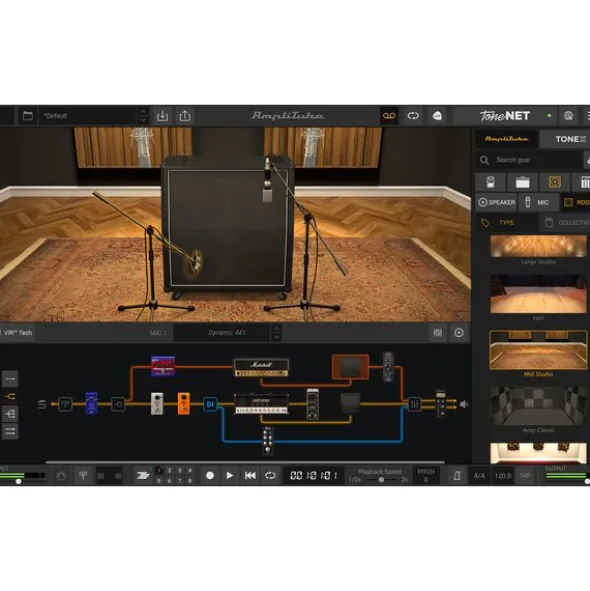Screen dimensions: 590x591
Task: Click the export preset share icon
Action: (x=185, y=116)
